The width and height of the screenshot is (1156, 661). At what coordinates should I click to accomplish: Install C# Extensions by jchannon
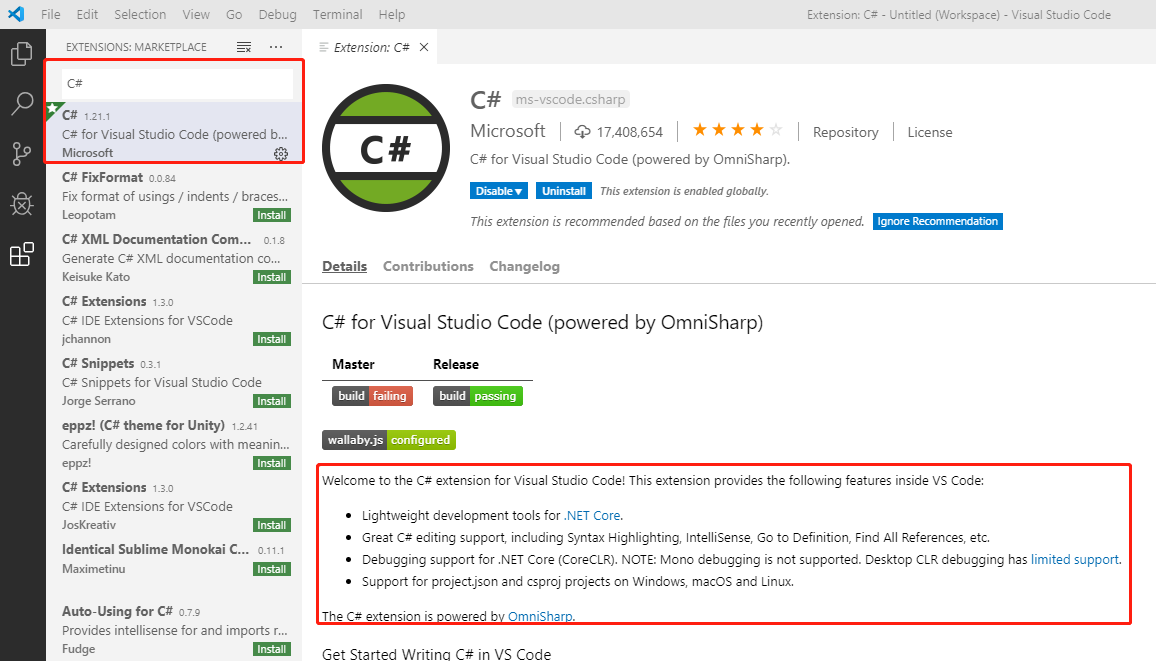(272, 339)
